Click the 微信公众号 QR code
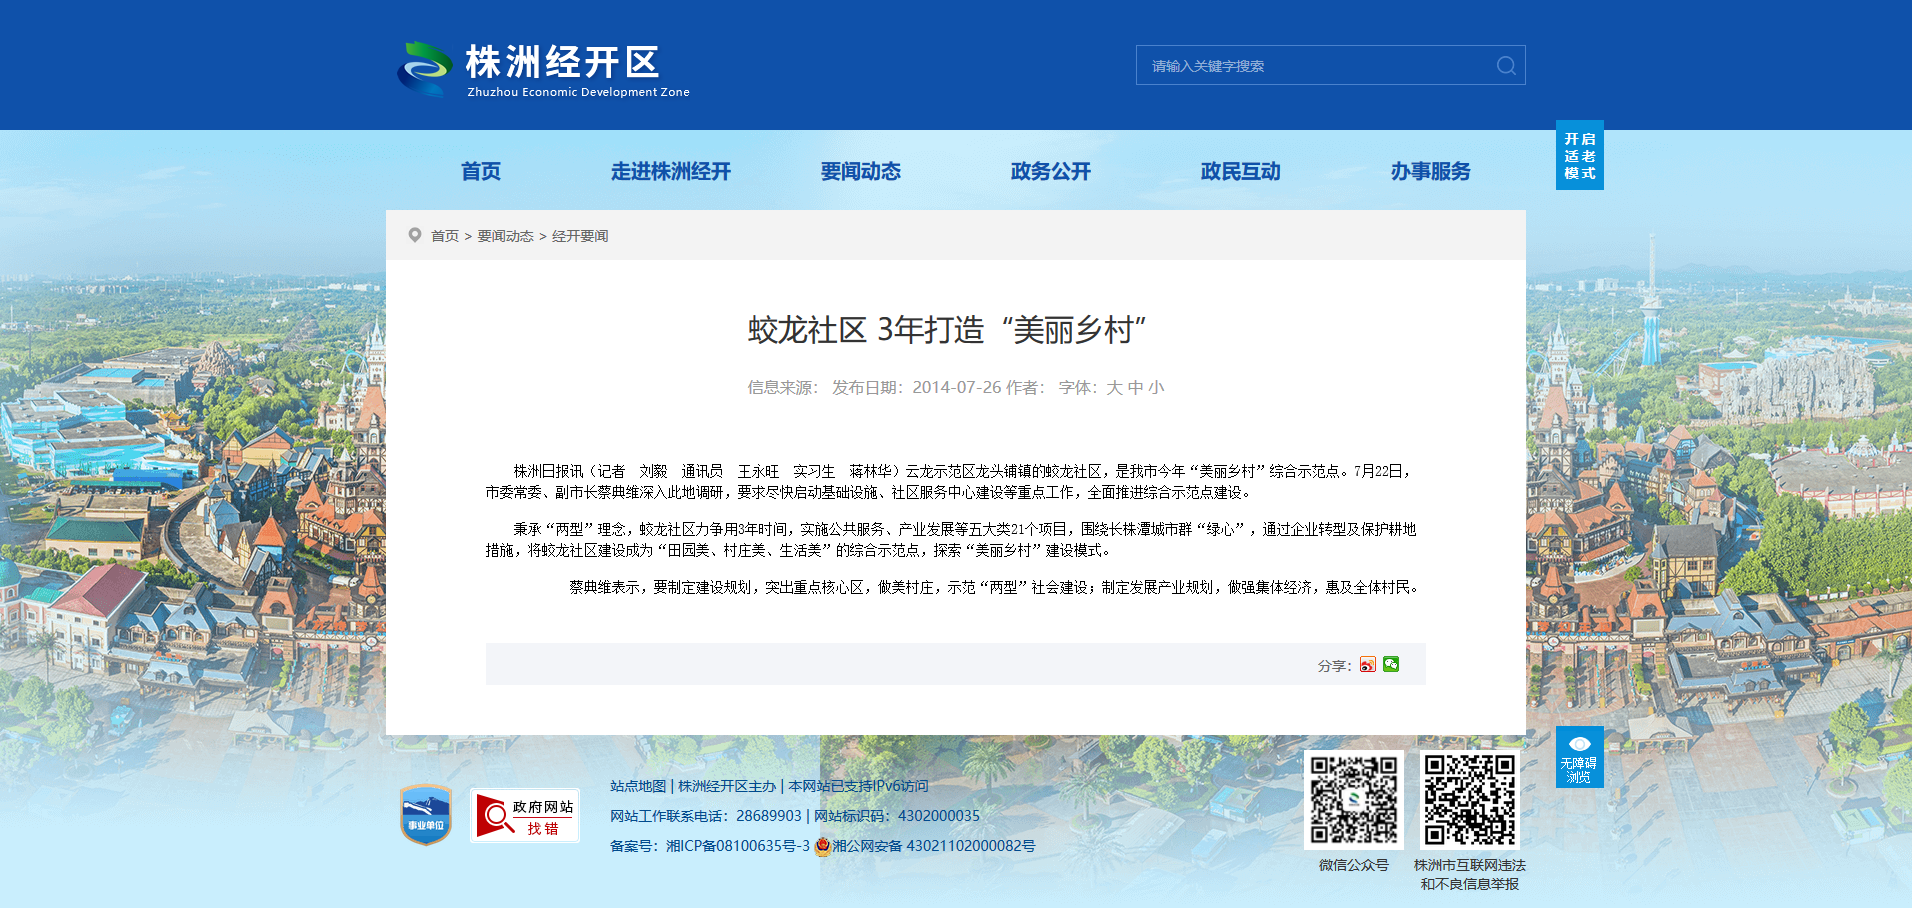The height and width of the screenshot is (908, 1912). [x=1354, y=800]
